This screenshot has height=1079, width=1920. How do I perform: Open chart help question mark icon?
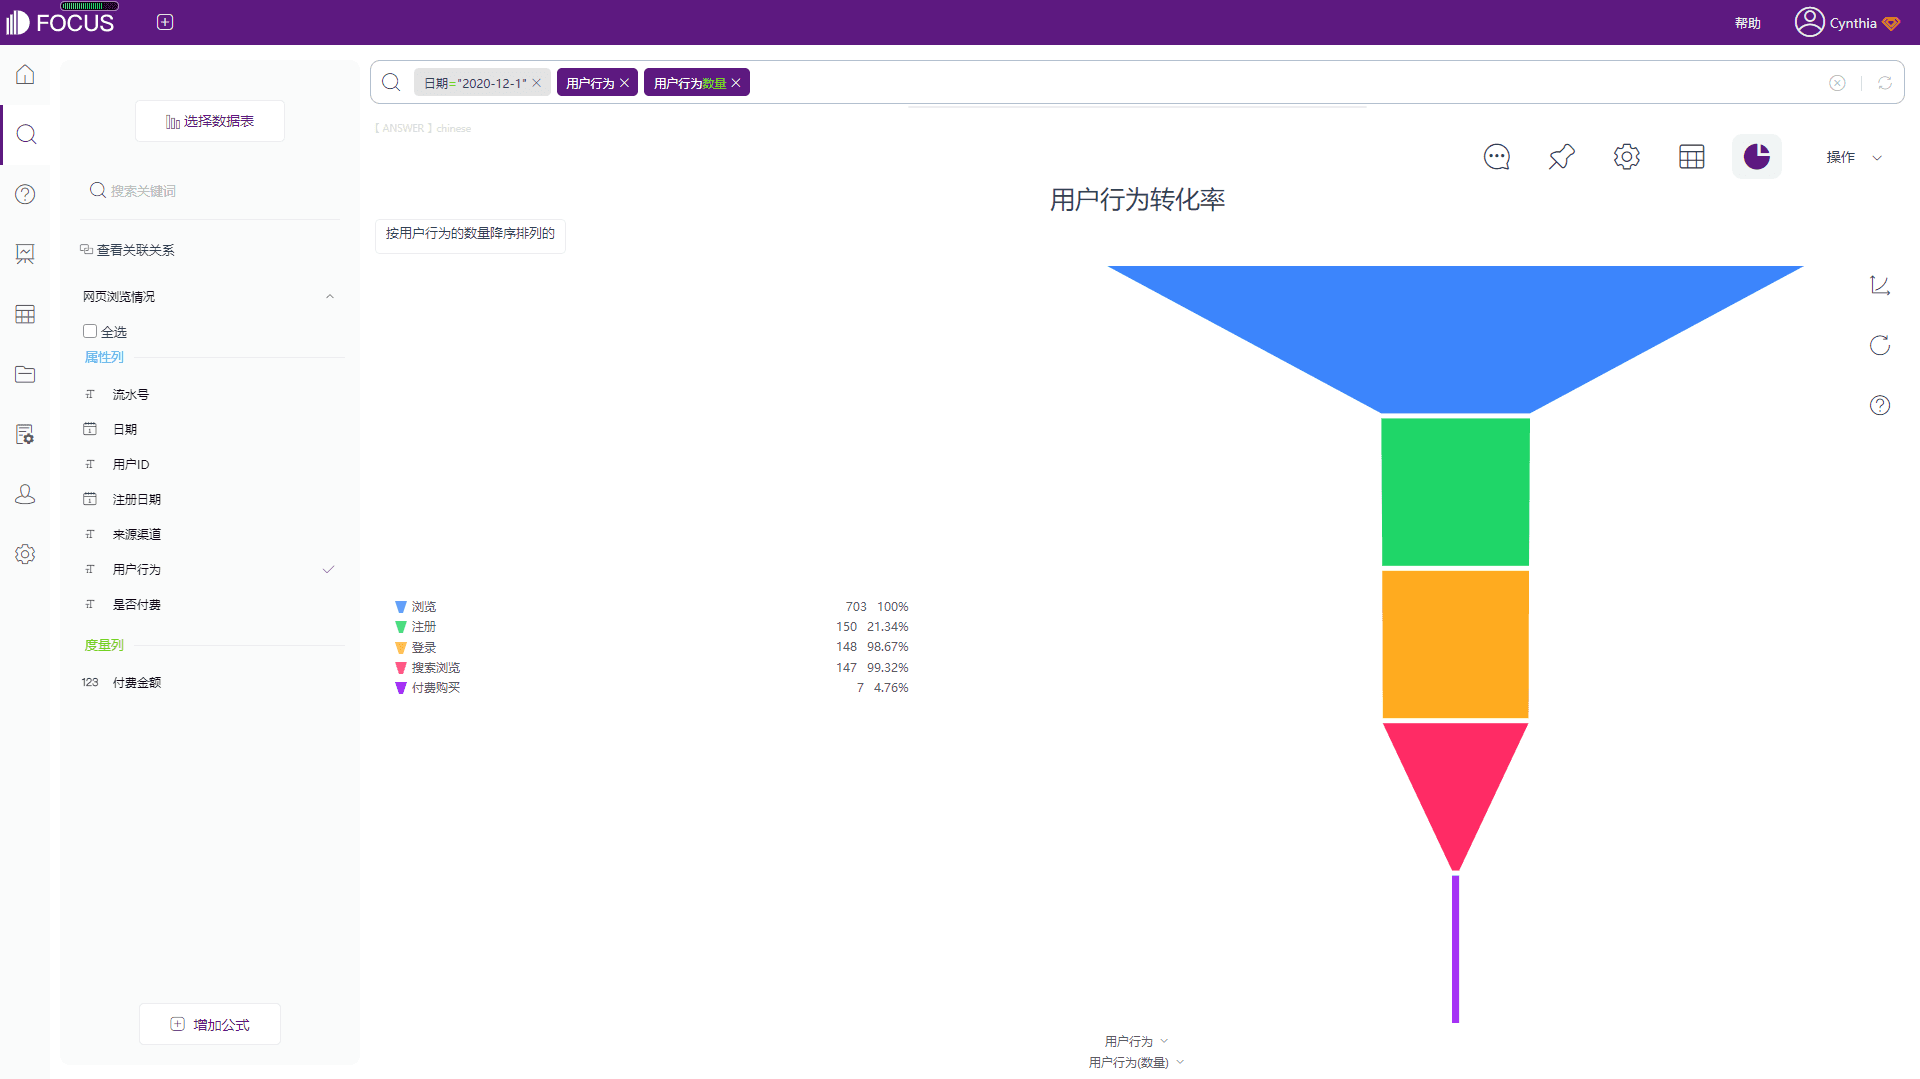[x=1880, y=405]
